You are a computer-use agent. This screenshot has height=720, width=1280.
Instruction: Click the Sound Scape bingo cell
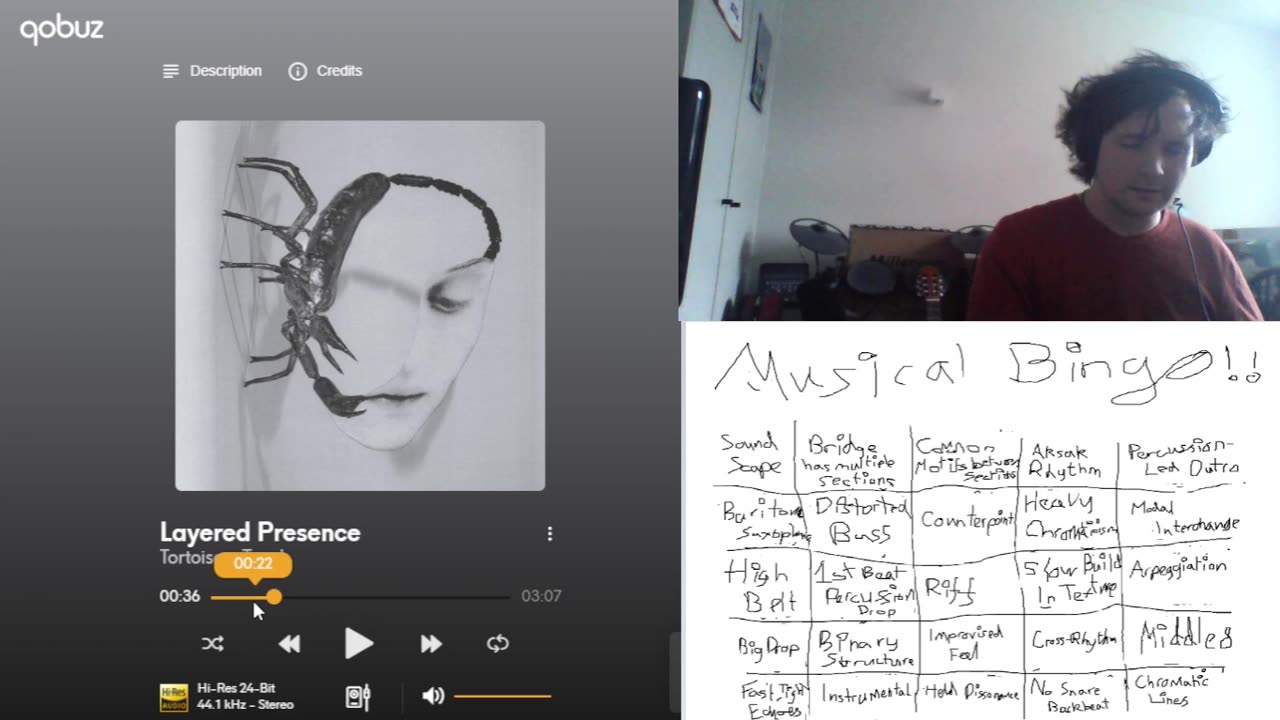[x=752, y=455]
